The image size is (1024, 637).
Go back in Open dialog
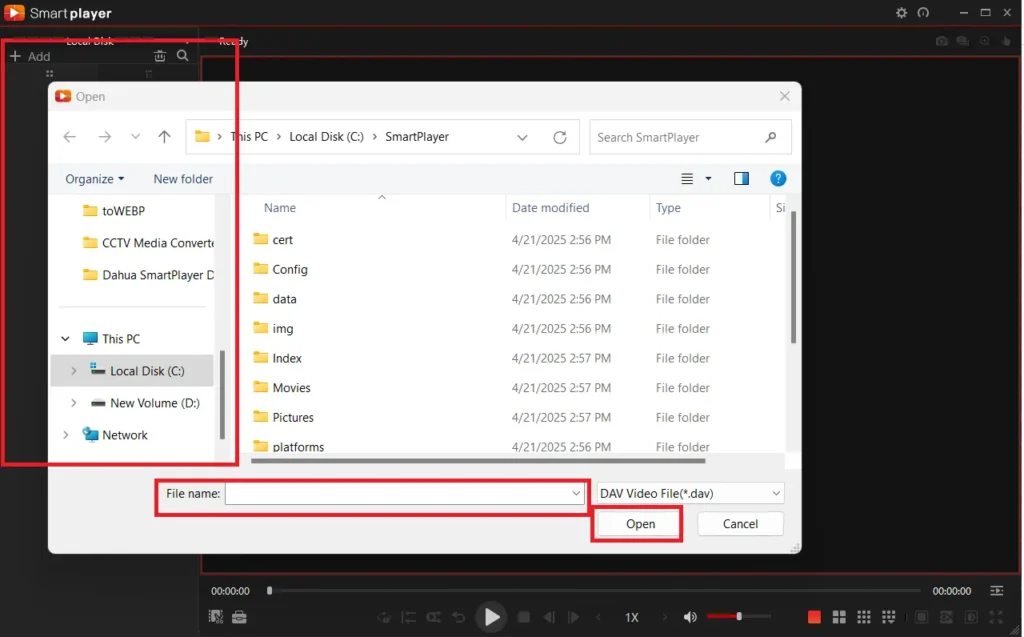69,137
